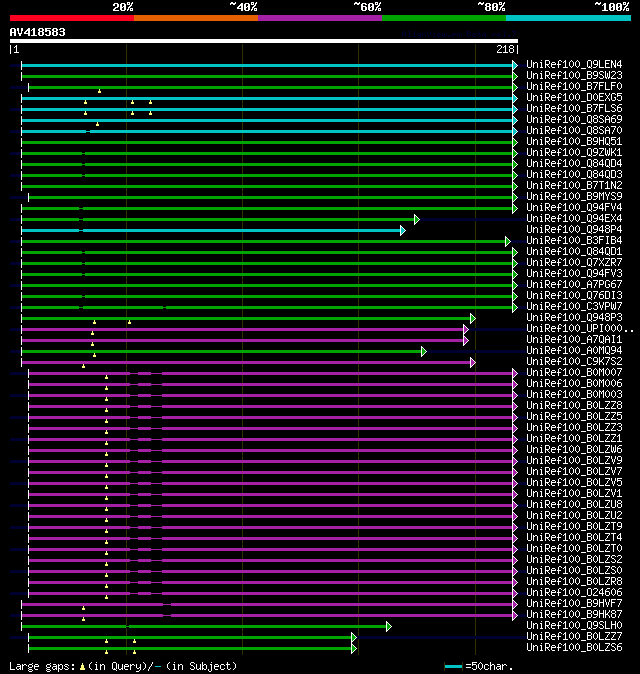The width and height of the screenshot is (640, 674).
Task: Click the green ~80% identity legend segment
Action: 444,18
